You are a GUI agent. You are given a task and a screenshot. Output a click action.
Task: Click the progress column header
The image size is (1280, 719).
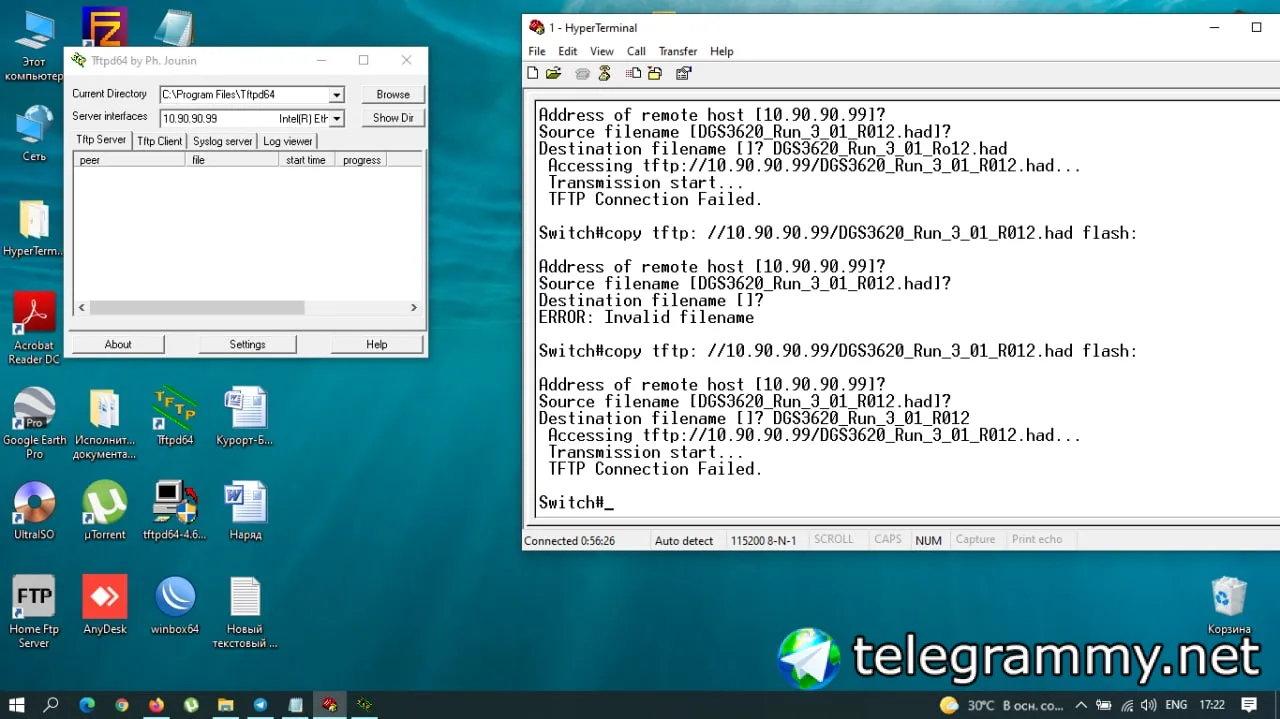tap(361, 160)
